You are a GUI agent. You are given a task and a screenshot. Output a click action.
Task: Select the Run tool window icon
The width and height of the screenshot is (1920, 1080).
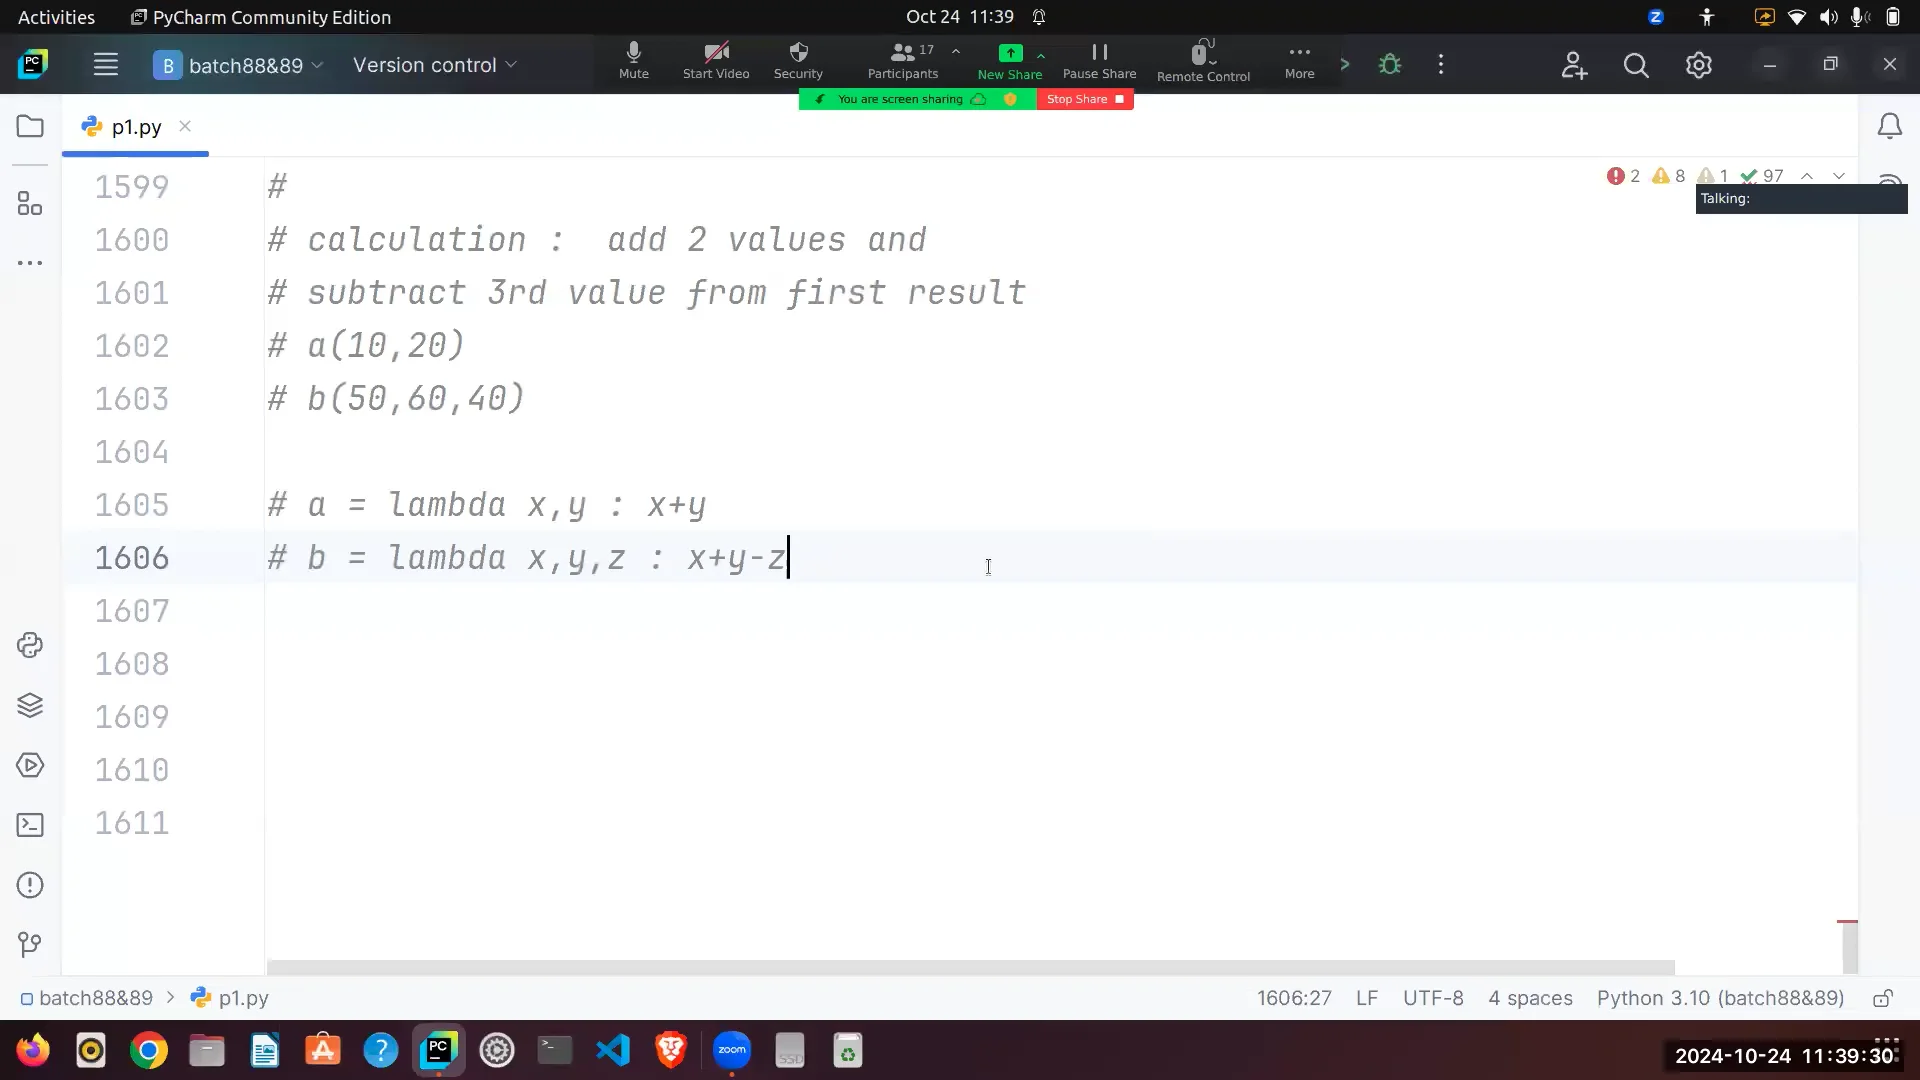pos(30,765)
